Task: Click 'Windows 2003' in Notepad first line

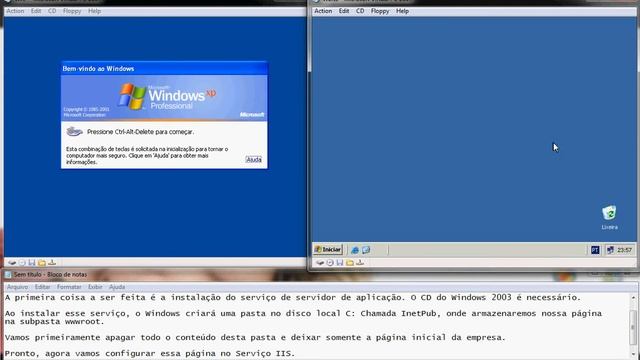Action: pos(481,298)
